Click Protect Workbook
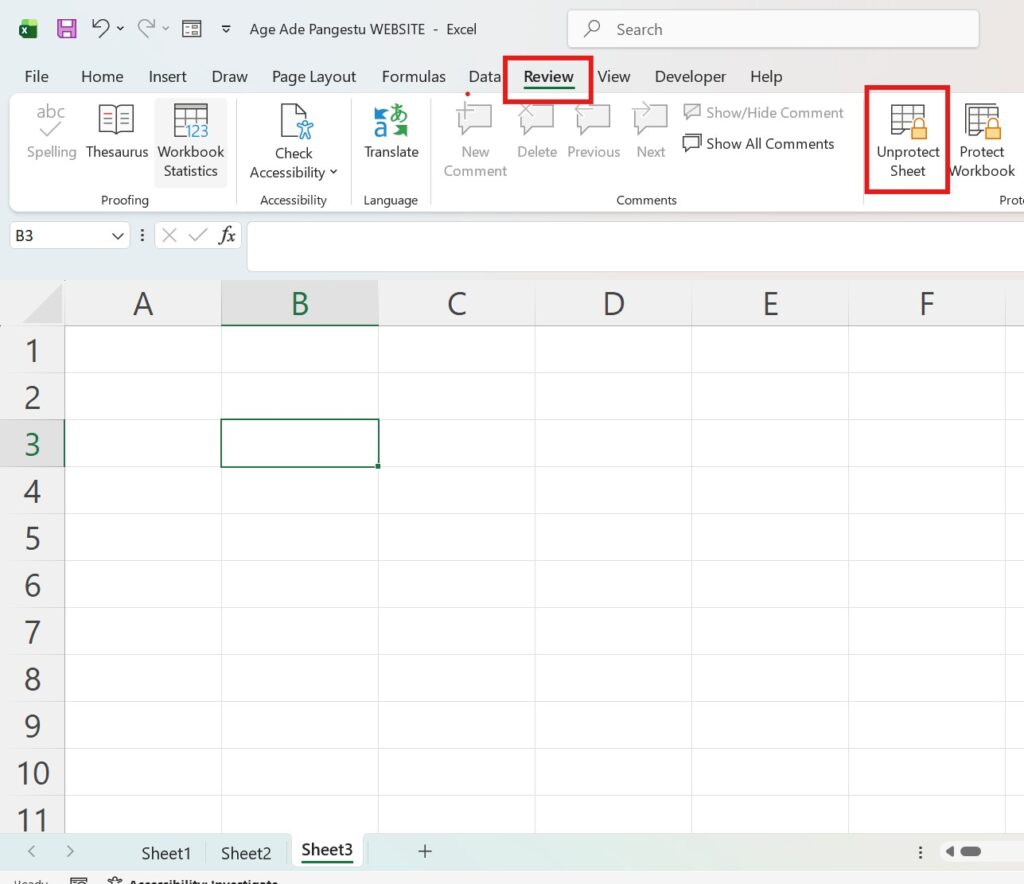Viewport: 1024px width, 884px height. (981, 140)
